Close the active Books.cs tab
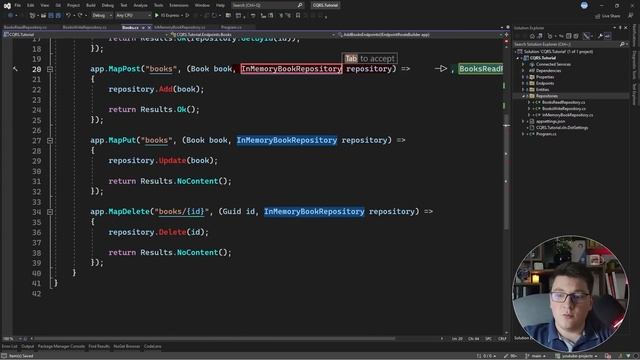The image size is (640, 360). click(149, 27)
